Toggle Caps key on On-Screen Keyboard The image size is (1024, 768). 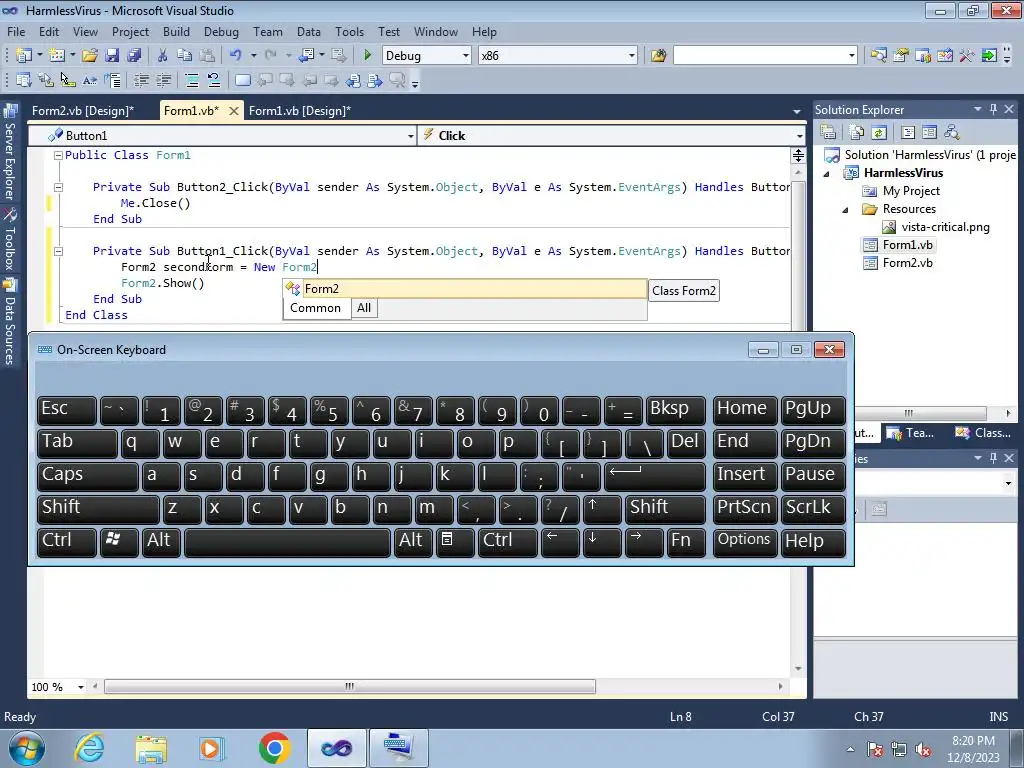click(x=86, y=475)
